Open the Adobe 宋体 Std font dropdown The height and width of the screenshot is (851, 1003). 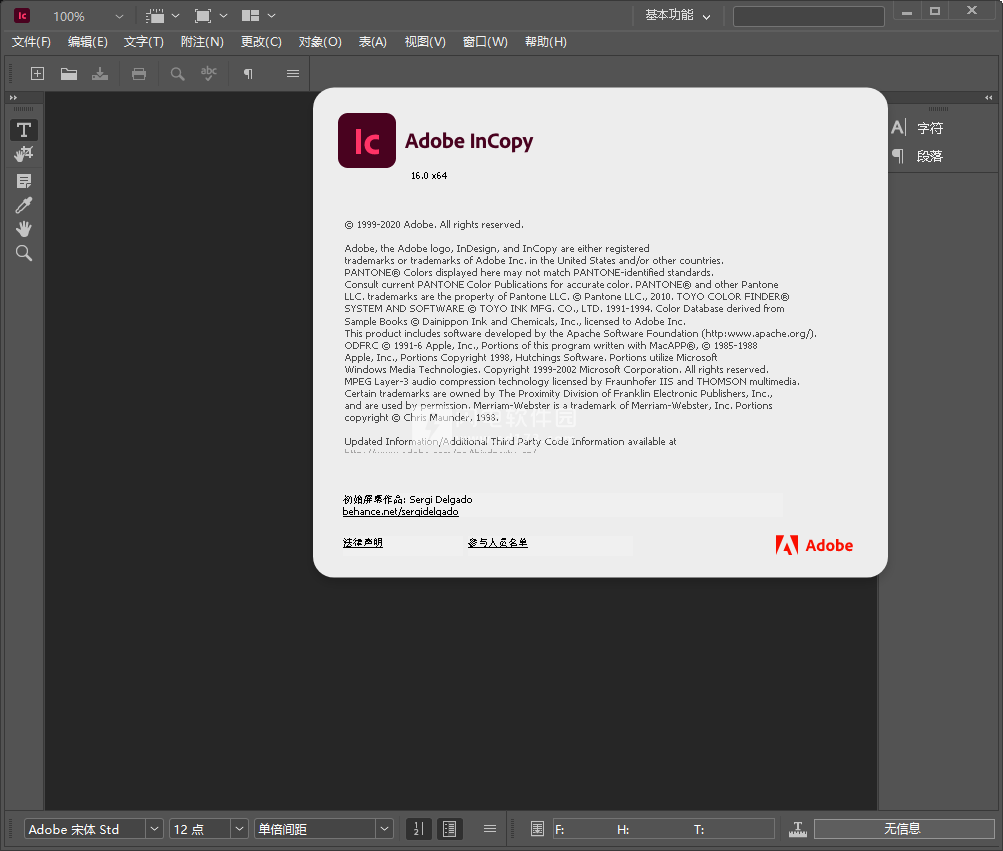coord(154,829)
